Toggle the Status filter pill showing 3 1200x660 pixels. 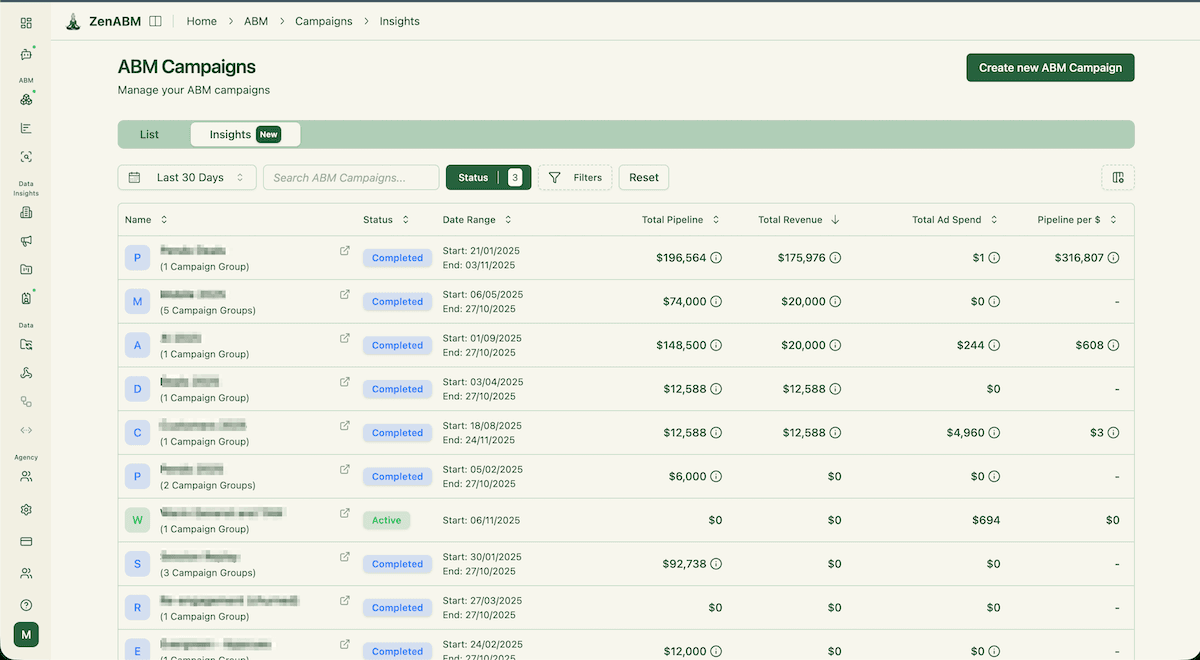point(488,177)
